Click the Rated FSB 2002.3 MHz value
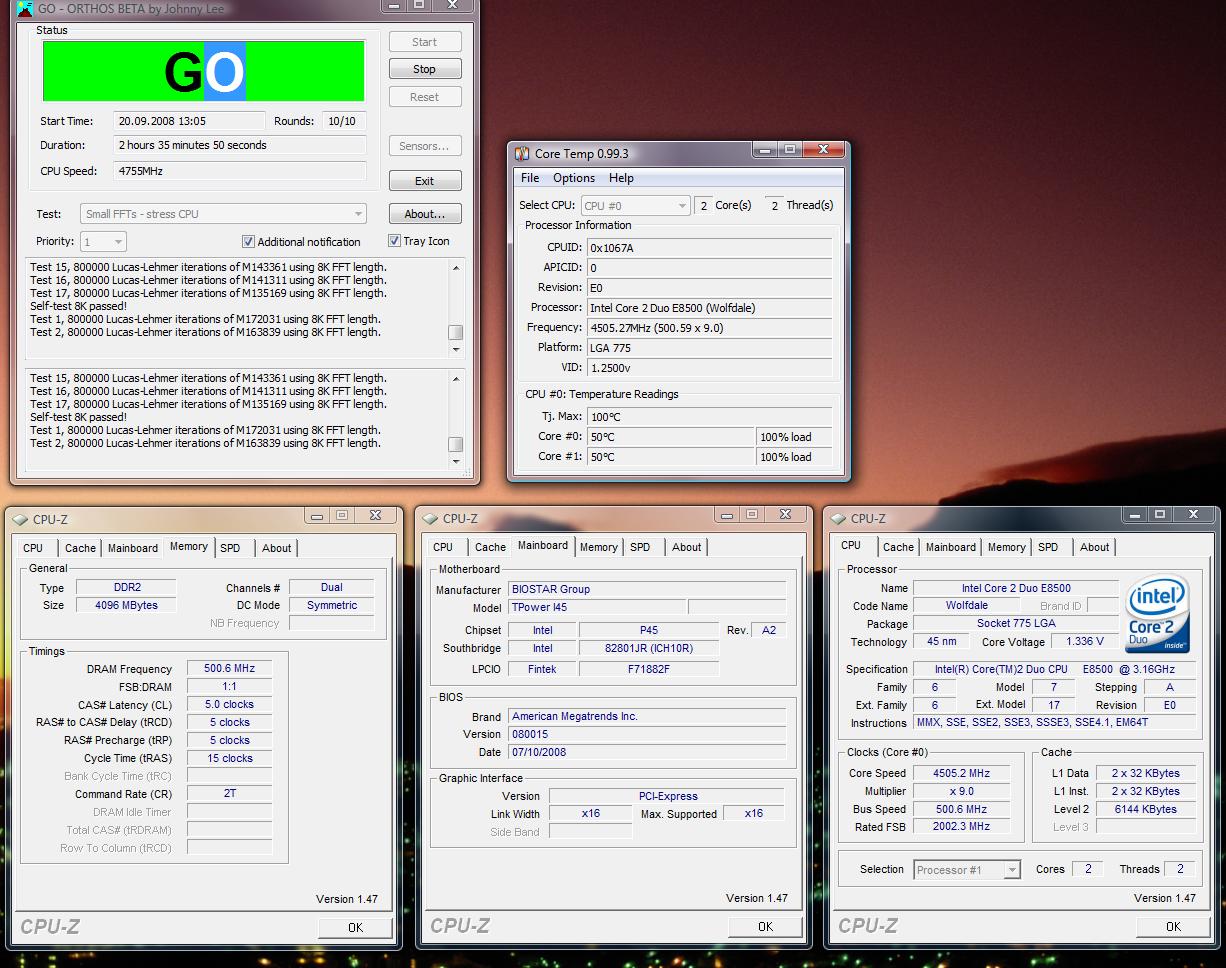Viewport: 1226px width, 968px height. [961, 827]
